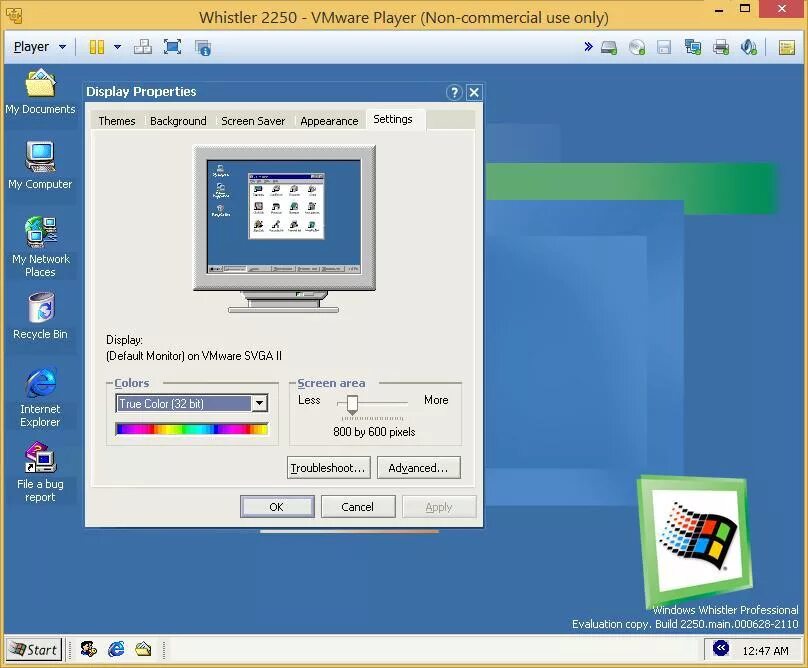Click the Troubleshoot button
This screenshot has height=668, width=808.
coord(328,467)
